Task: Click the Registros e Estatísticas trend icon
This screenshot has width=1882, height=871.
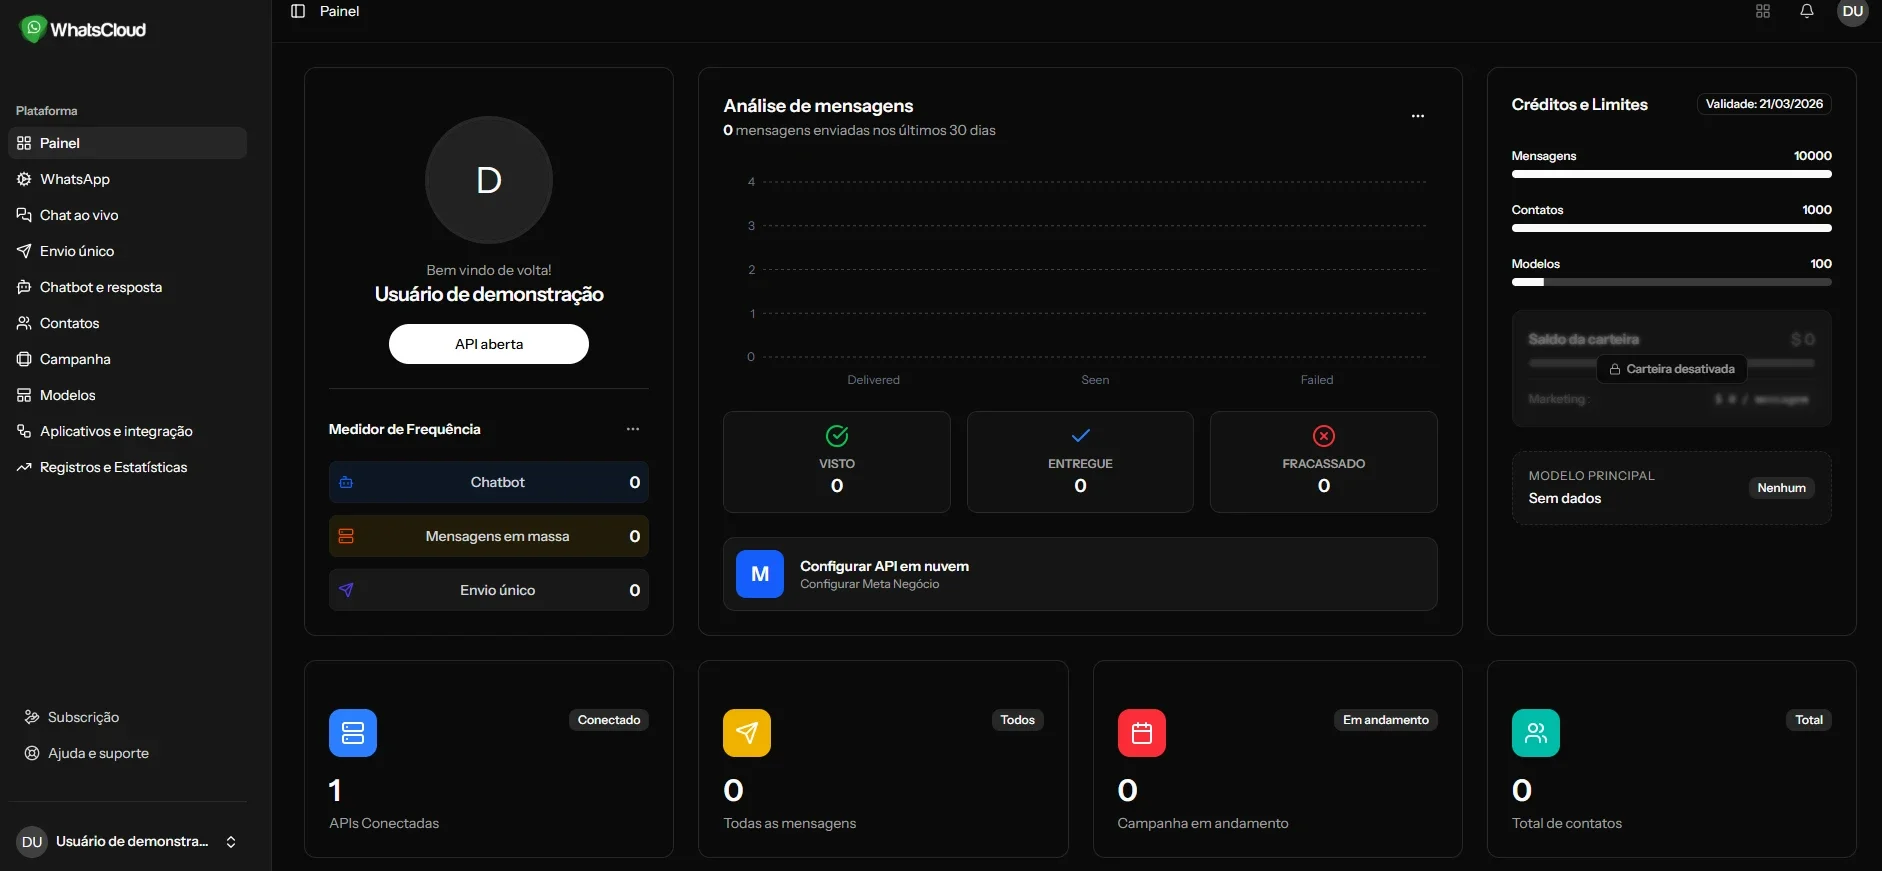Action: 24,467
